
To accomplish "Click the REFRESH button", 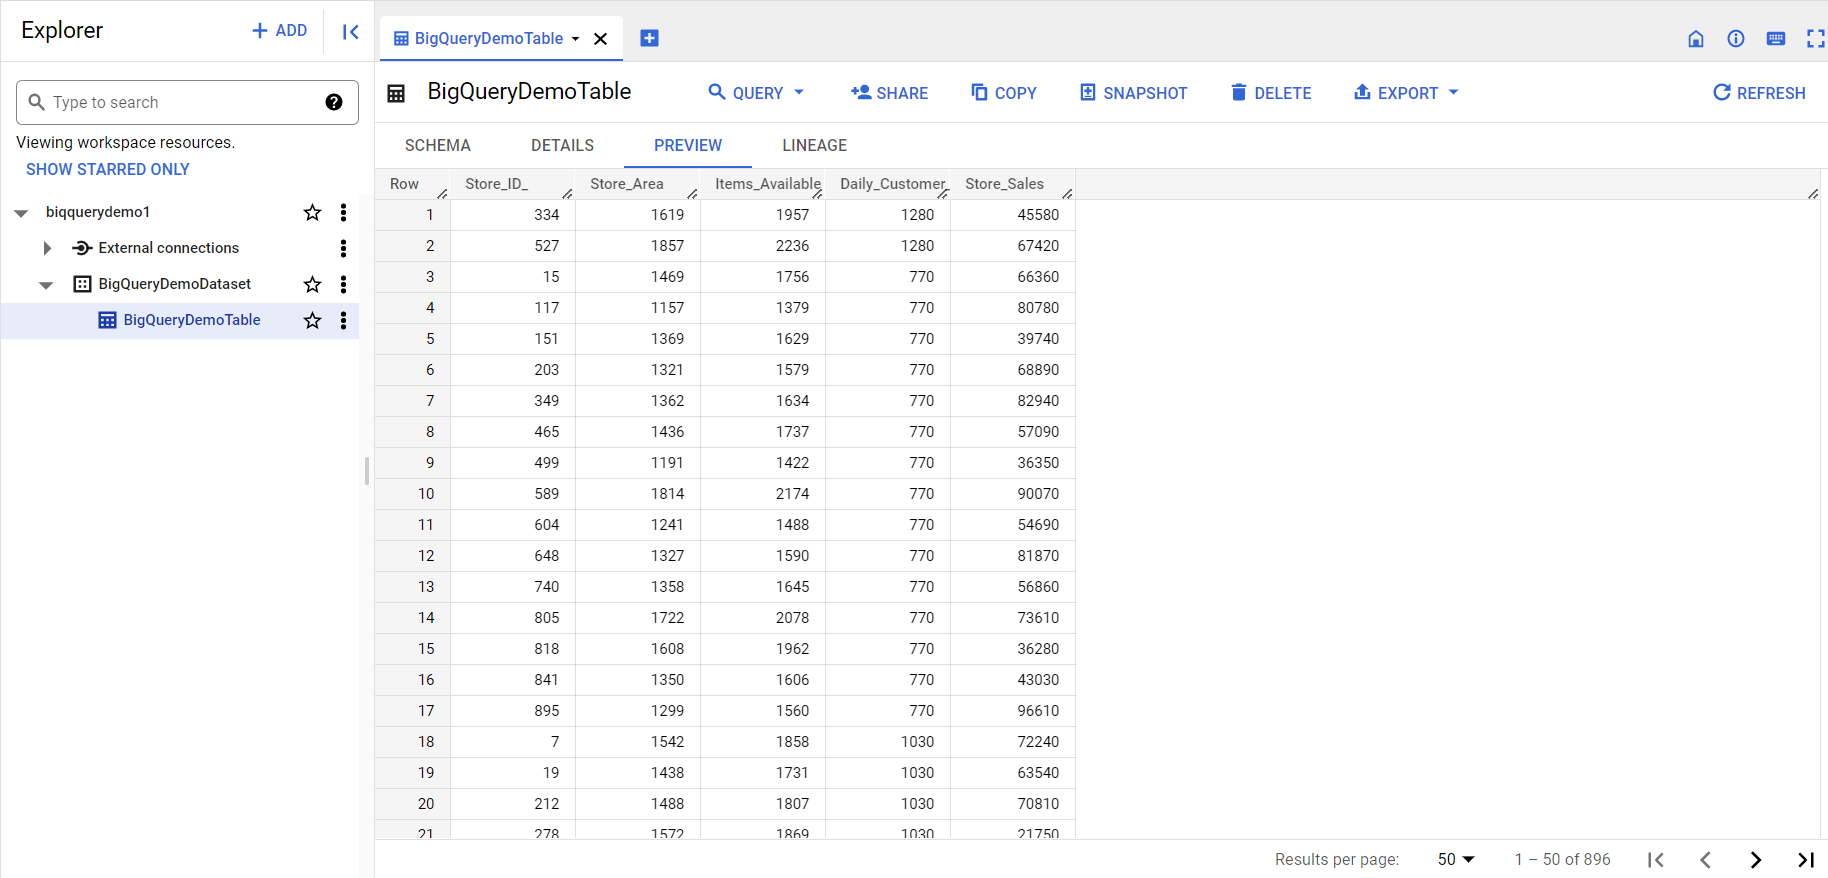I will [1759, 93].
